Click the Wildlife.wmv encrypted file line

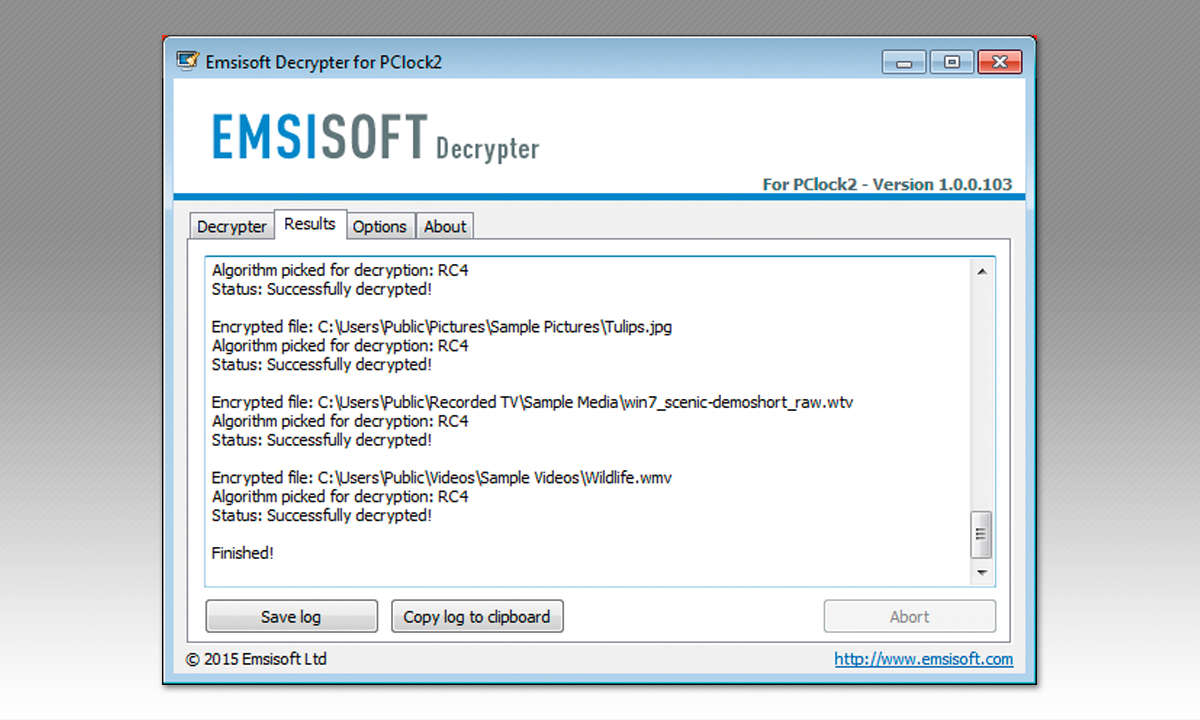click(x=441, y=478)
